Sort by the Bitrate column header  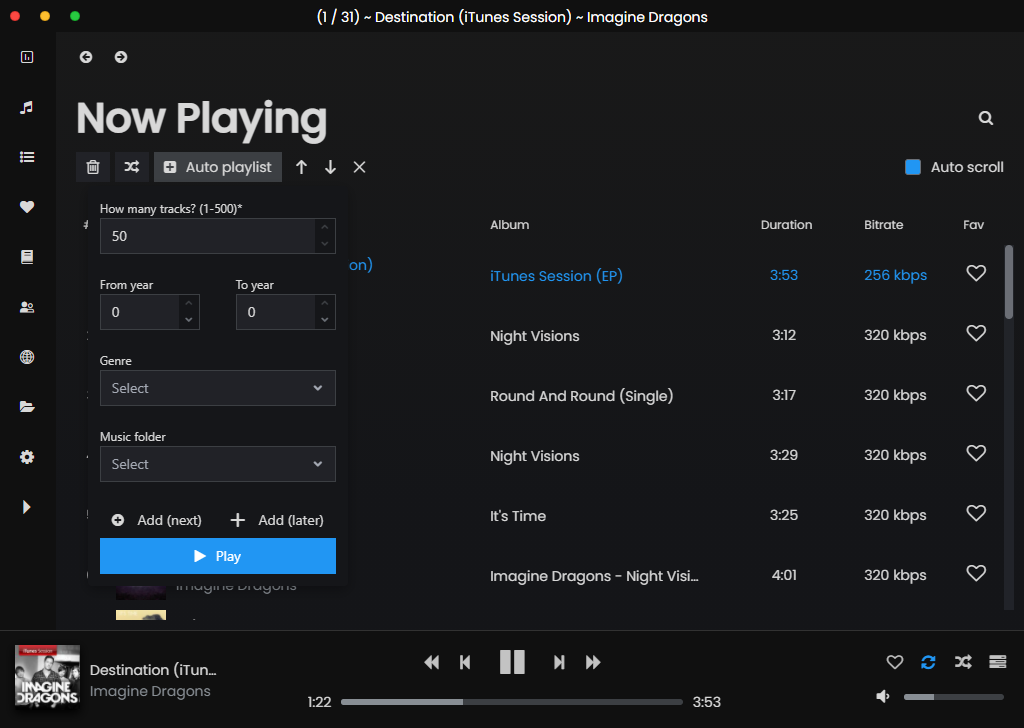(x=884, y=225)
